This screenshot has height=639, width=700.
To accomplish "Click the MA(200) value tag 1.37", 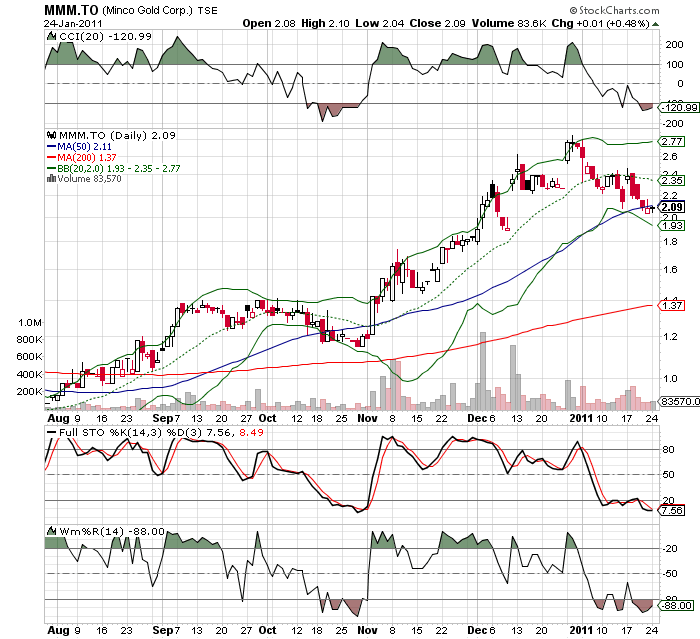I will click(672, 305).
